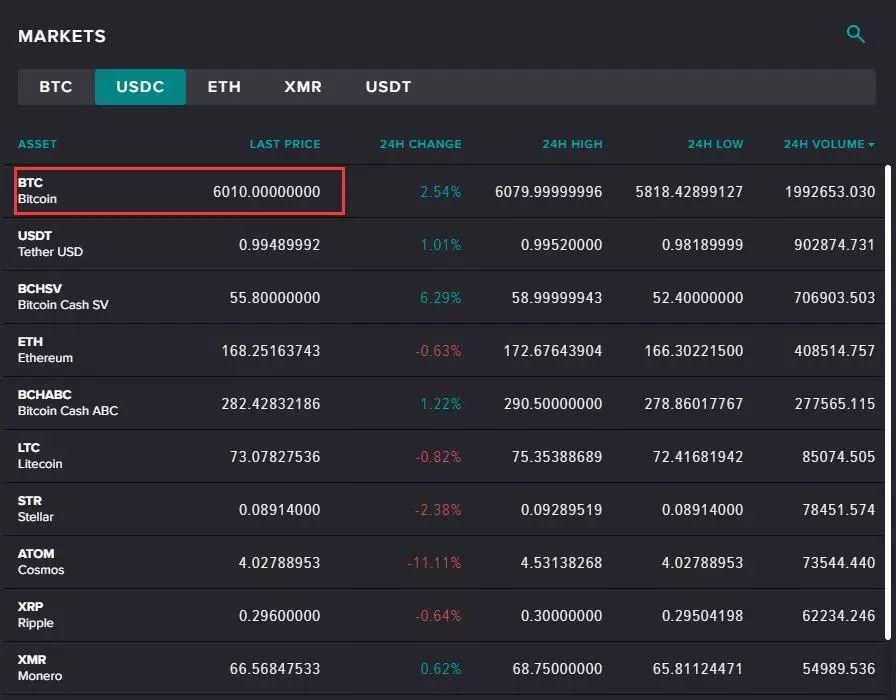Open the XMR Monero market row

[443, 669]
